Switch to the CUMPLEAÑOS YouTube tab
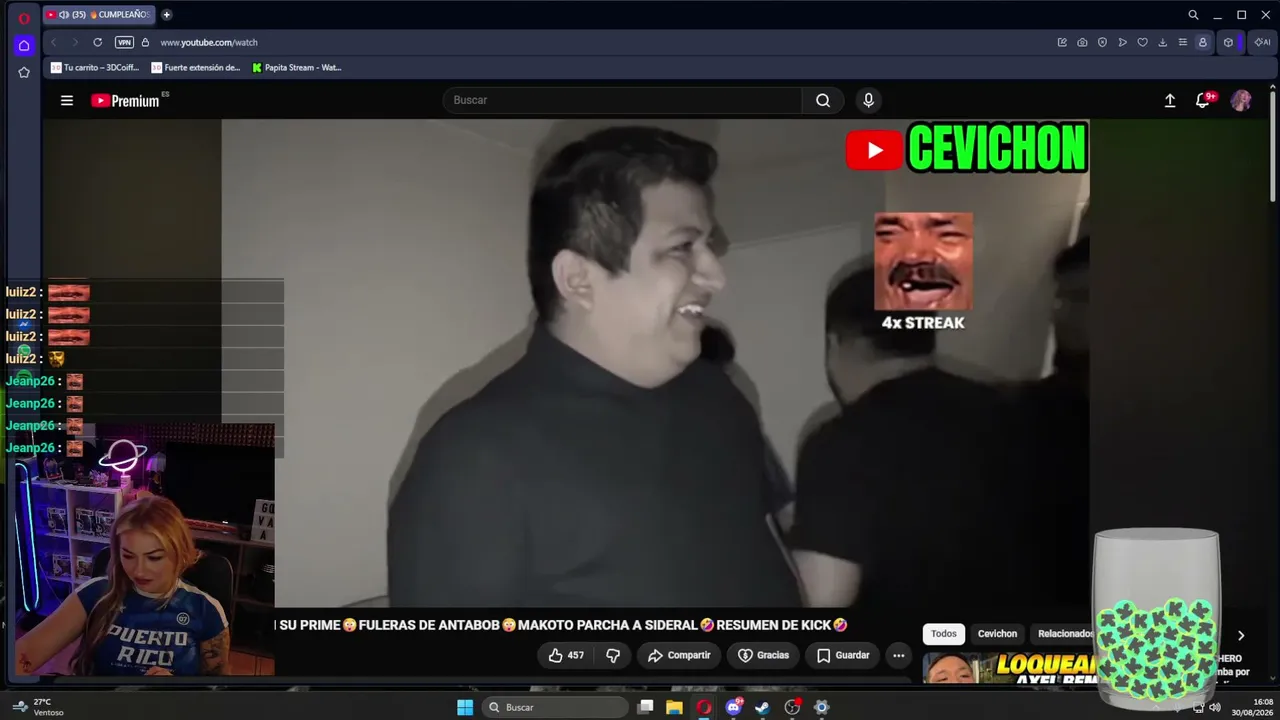The image size is (1280, 720). tap(98, 15)
